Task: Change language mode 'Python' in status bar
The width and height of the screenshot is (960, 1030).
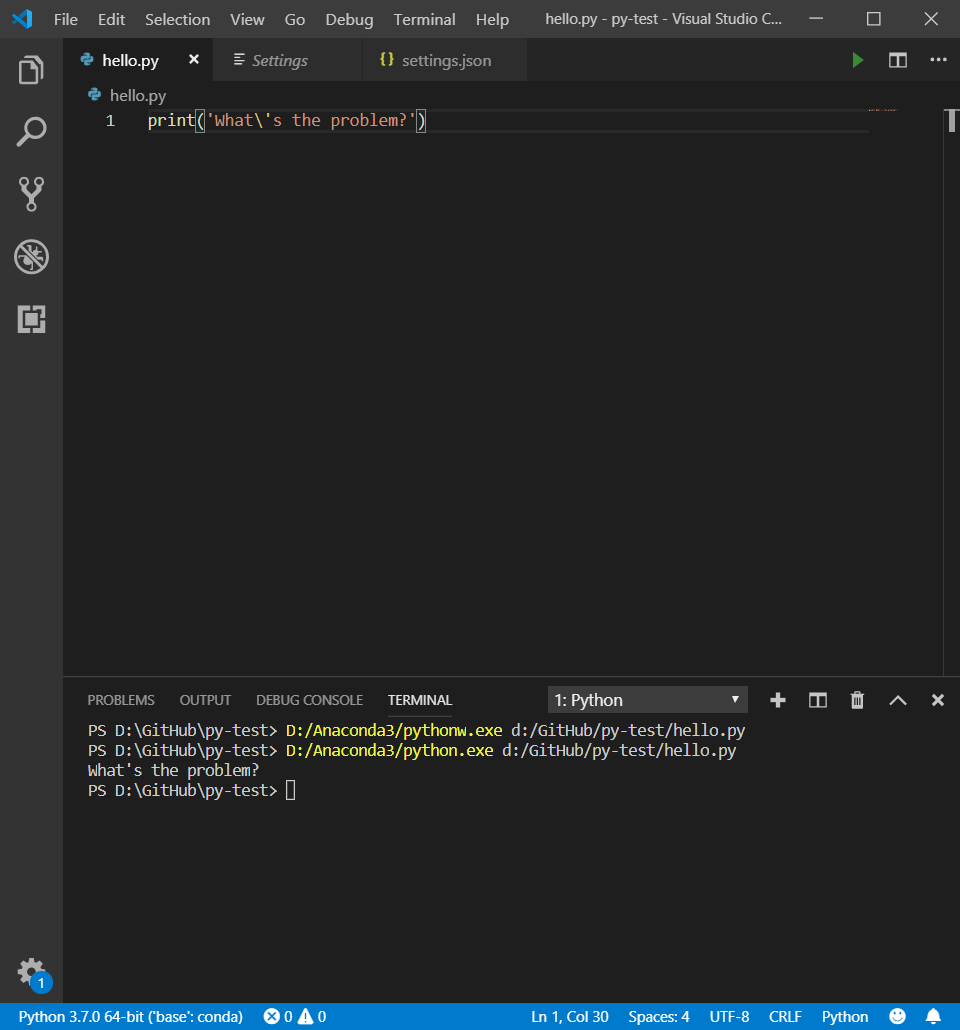Action: click(845, 1016)
